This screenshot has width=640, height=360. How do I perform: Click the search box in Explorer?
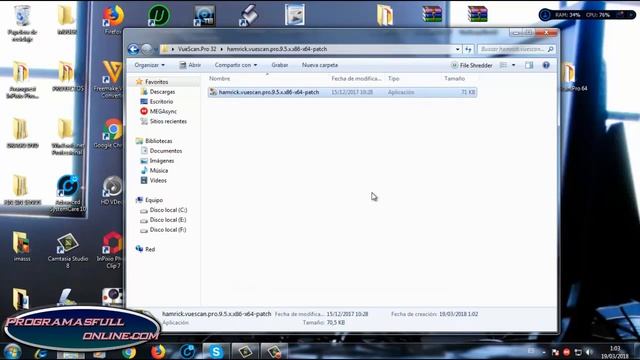(516, 49)
